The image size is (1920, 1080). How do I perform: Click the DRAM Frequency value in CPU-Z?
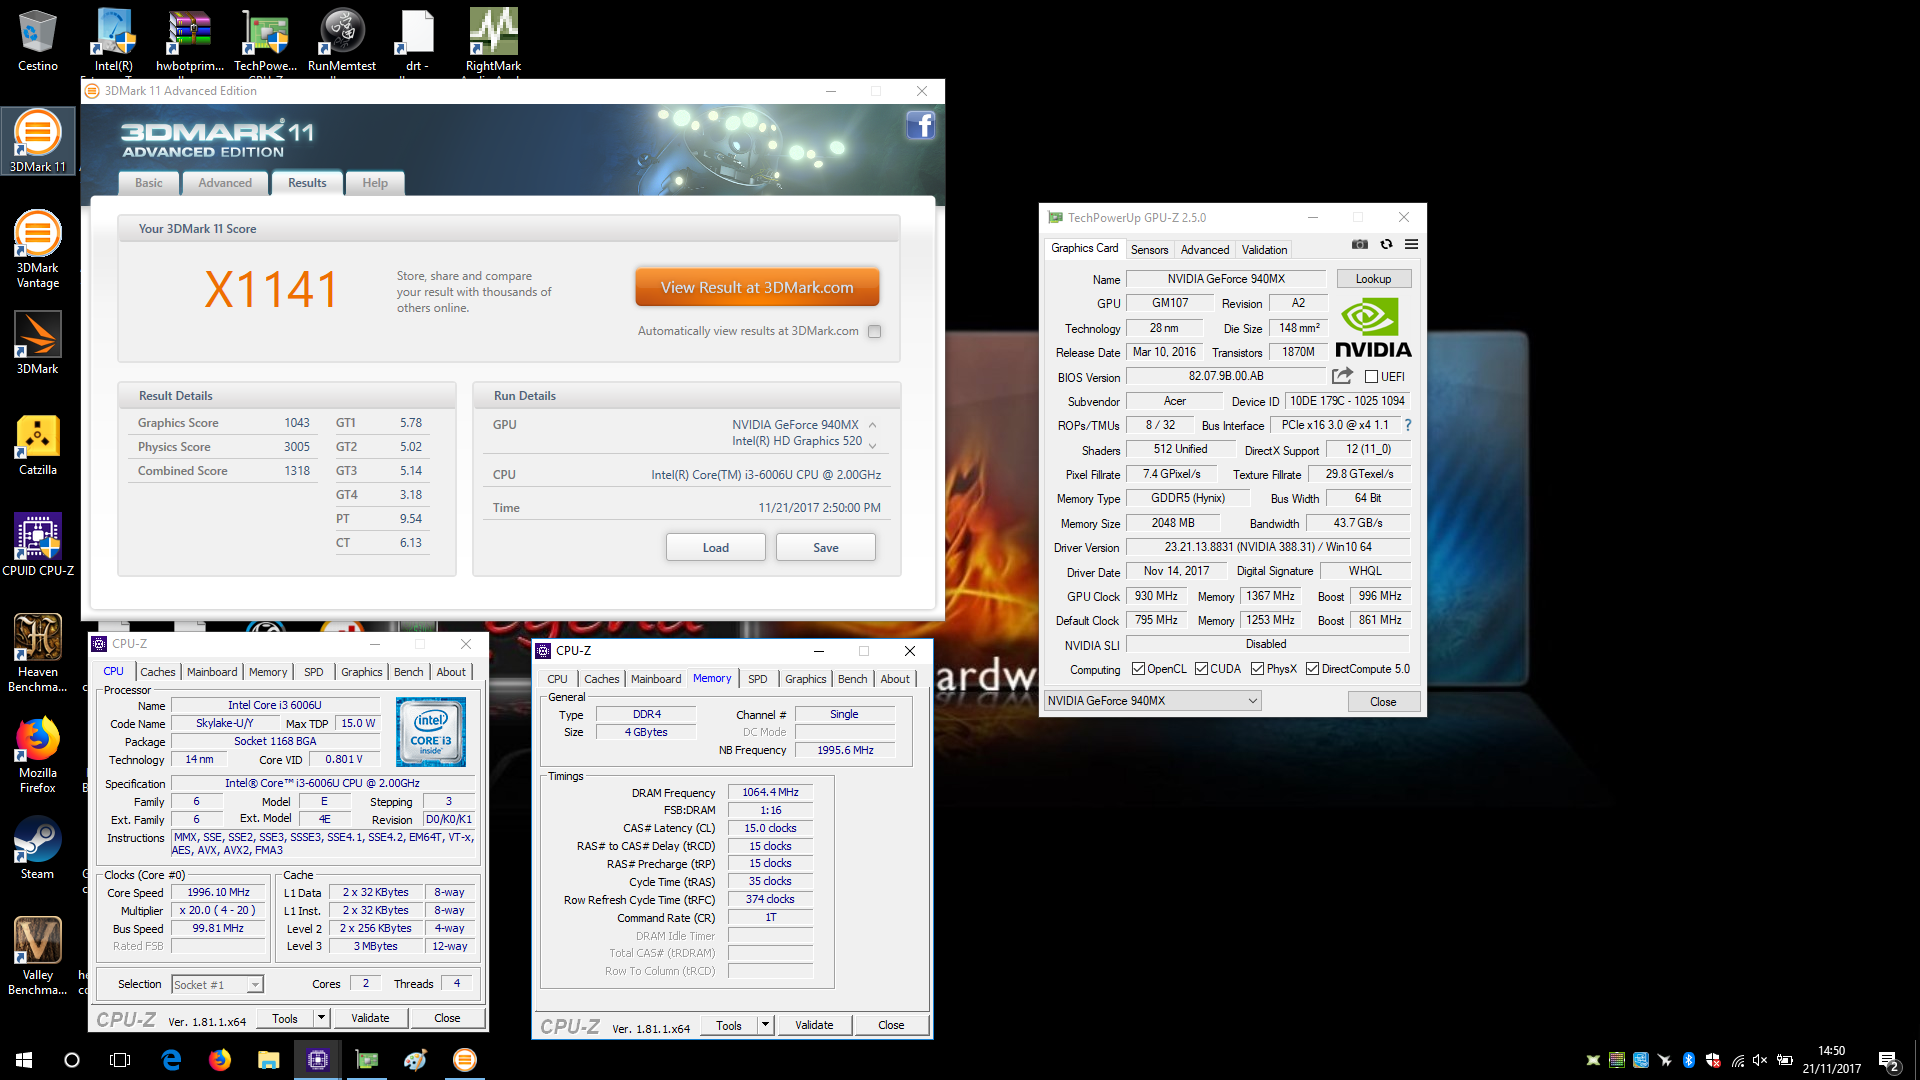(770, 792)
